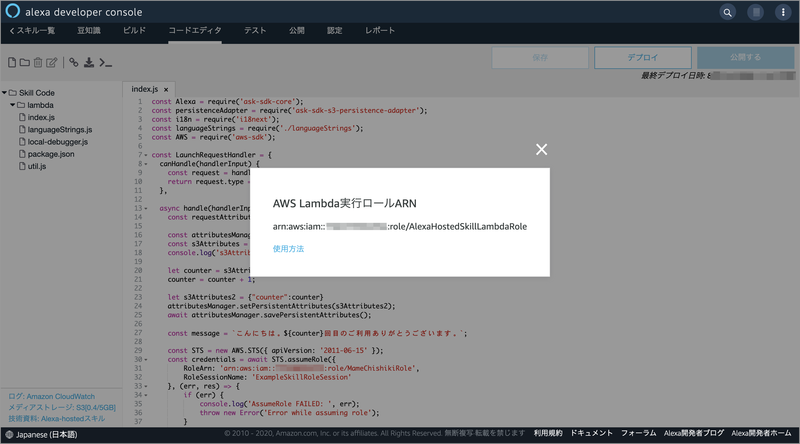Image resolution: width=800 pixels, height=444 pixels.
Task: Collapse the Skill Code tree folder
Action: click(x=5, y=92)
